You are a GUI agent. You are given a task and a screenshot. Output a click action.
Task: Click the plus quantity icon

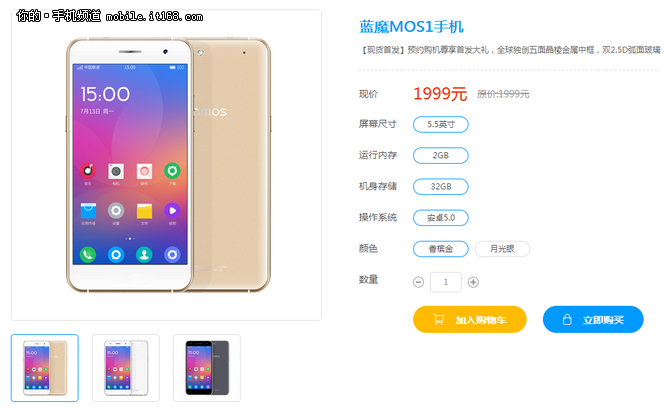(x=473, y=282)
